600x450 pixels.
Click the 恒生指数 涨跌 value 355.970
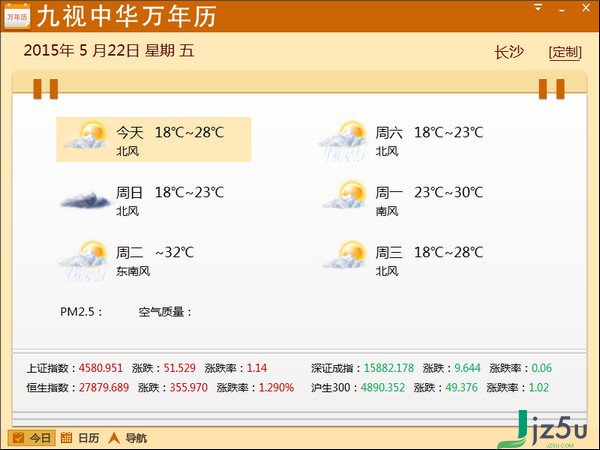(189, 388)
